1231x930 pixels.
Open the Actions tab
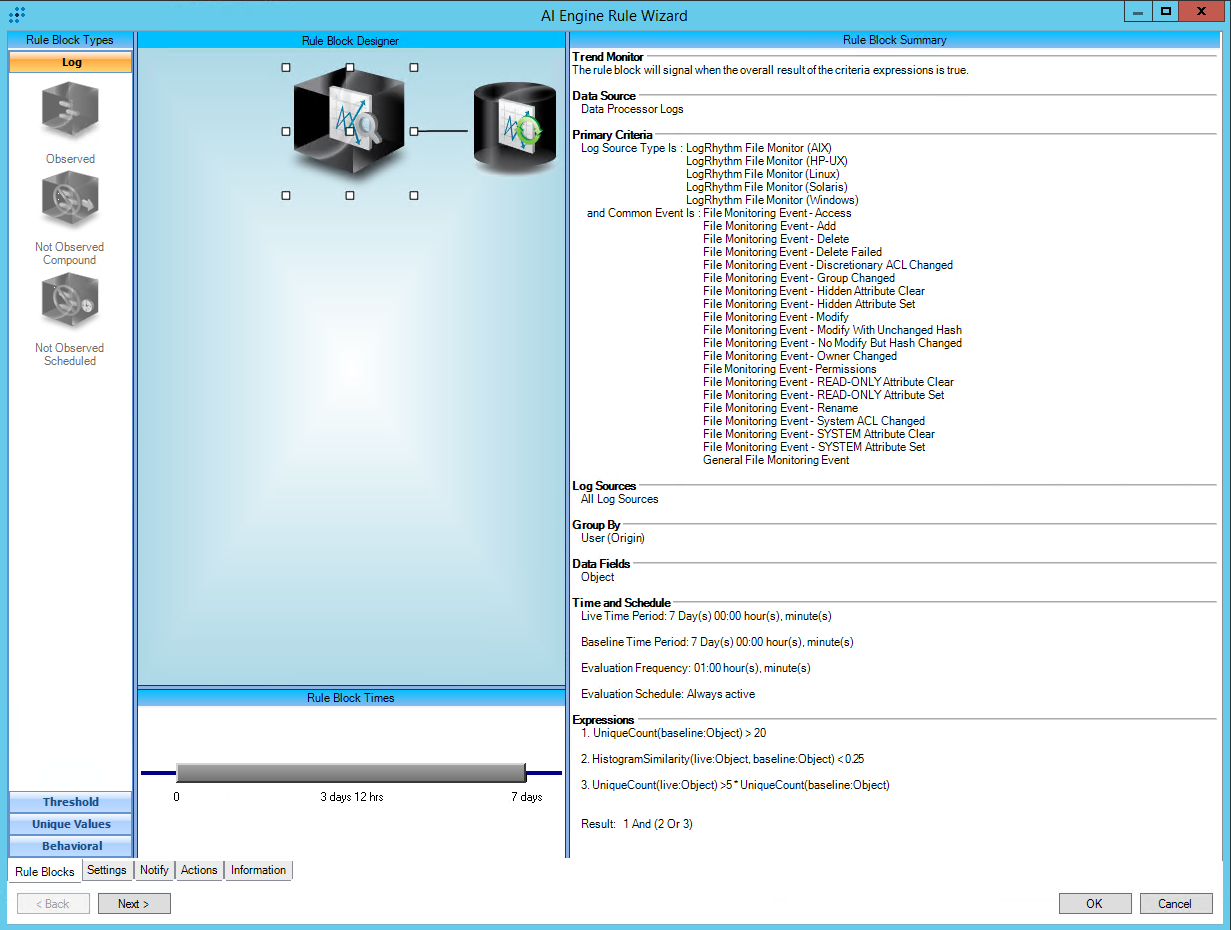(x=199, y=870)
